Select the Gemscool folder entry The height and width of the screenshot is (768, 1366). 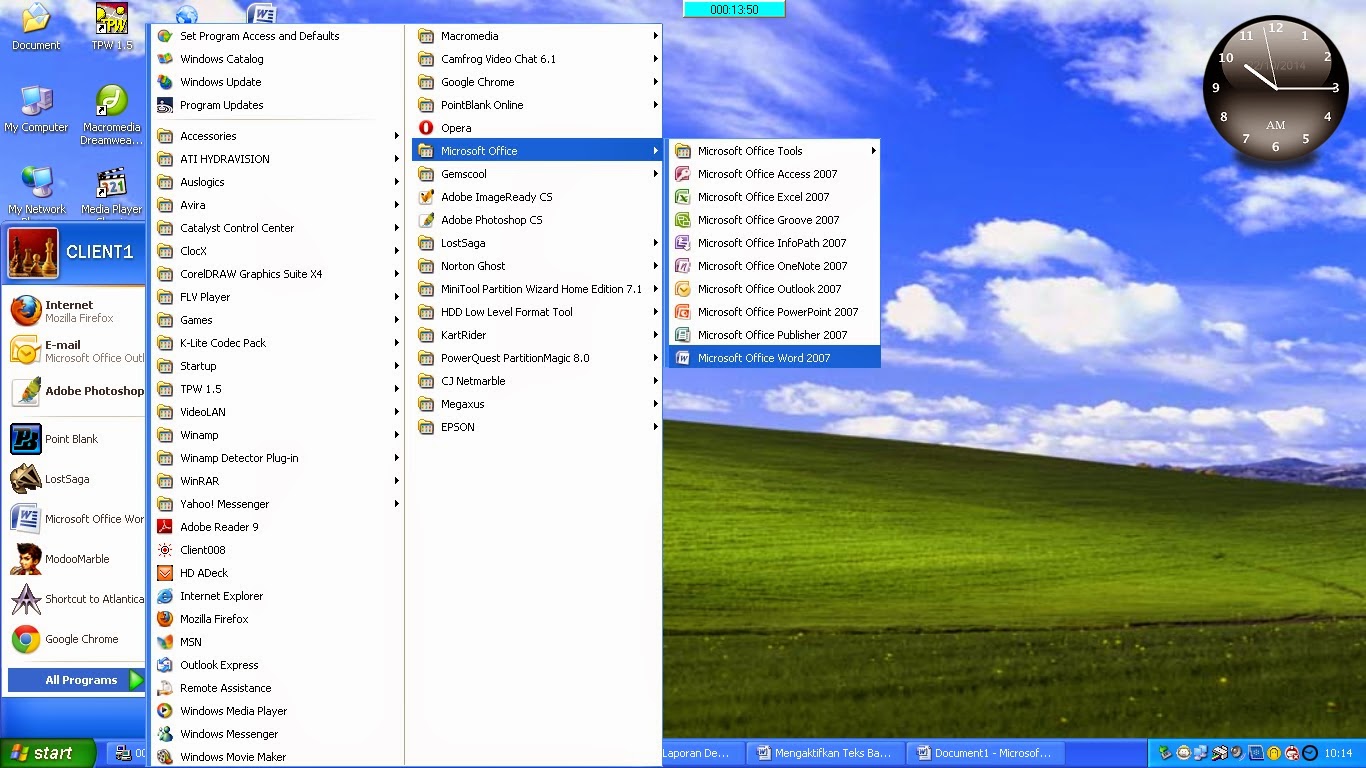click(x=537, y=174)
